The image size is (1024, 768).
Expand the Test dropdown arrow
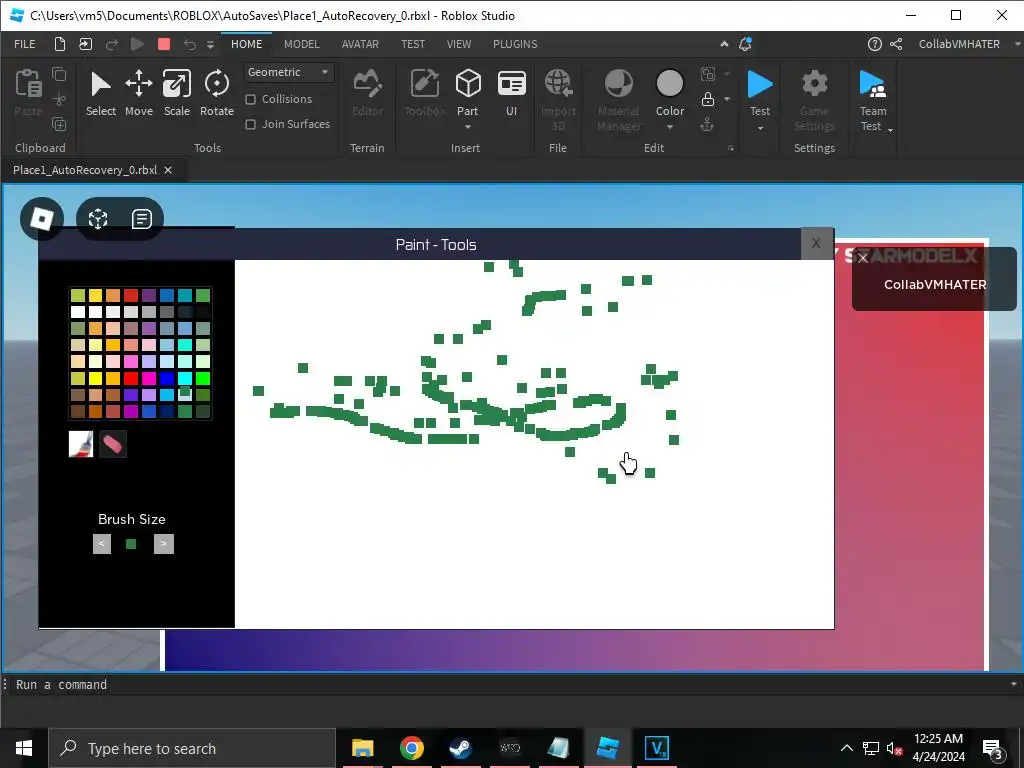(760, 128)
